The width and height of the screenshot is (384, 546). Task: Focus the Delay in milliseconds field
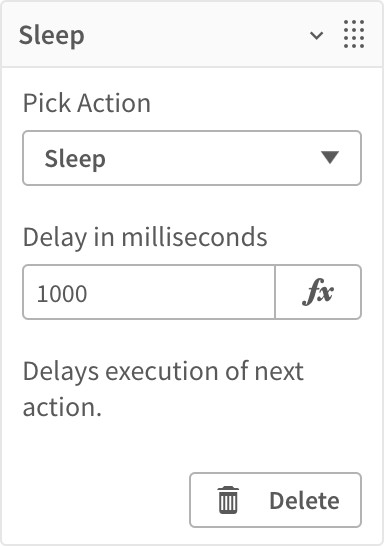tap(149, 292)
